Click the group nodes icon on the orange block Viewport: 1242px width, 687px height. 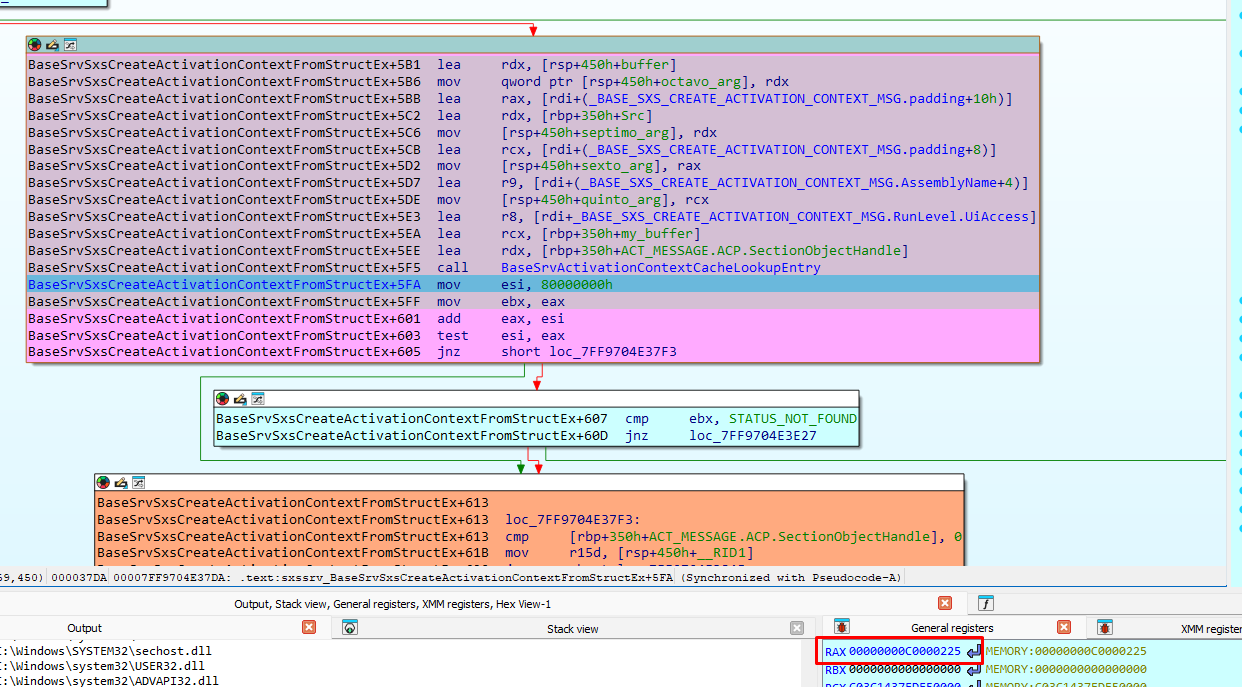pyautogui.click(x=139, y=482)
